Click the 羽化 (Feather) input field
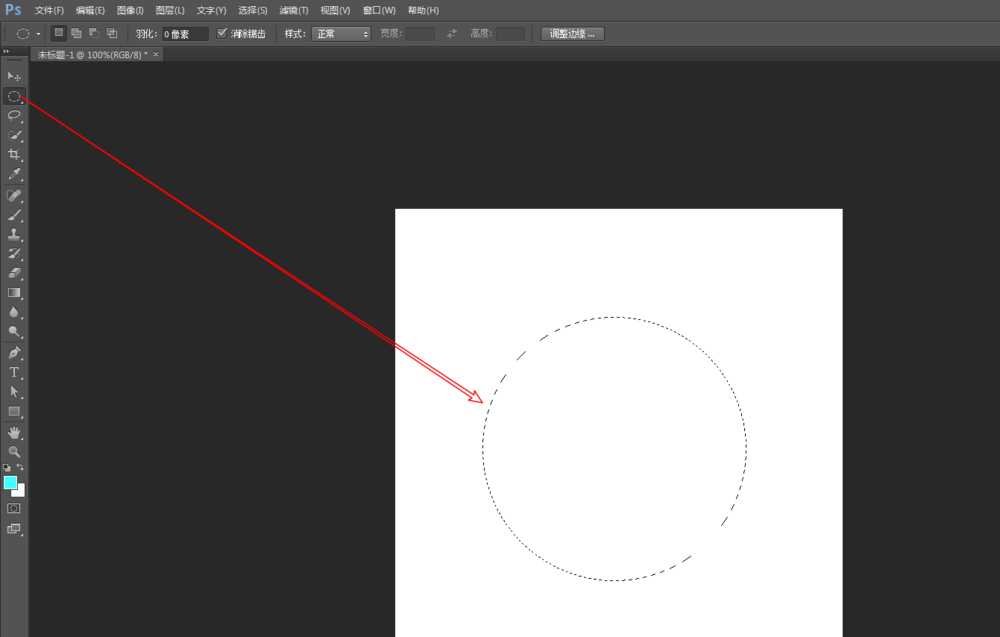This screenshot has width=1000, height=637. click(185, 33)
